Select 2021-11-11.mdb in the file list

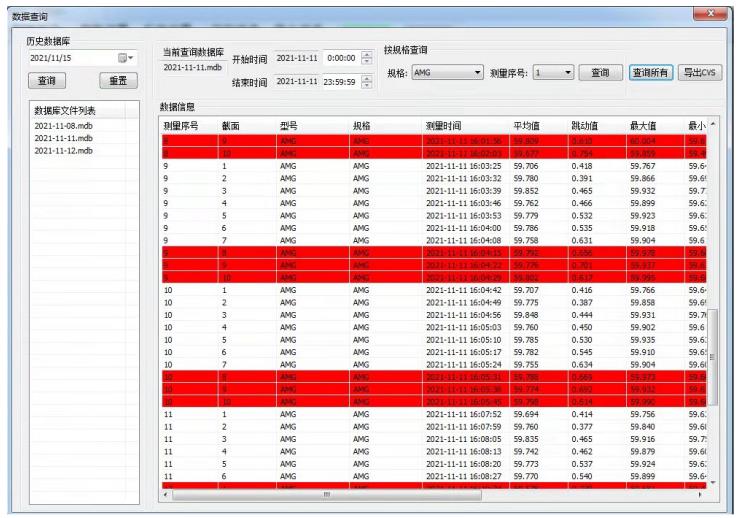tap(64, 139)
